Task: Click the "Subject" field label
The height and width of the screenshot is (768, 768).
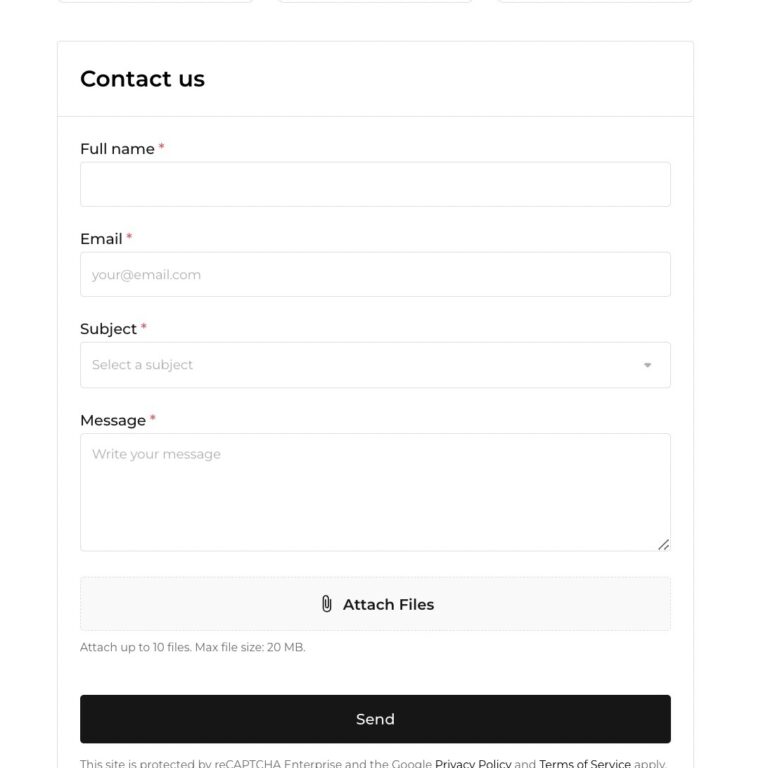Action: click(108, 329)
